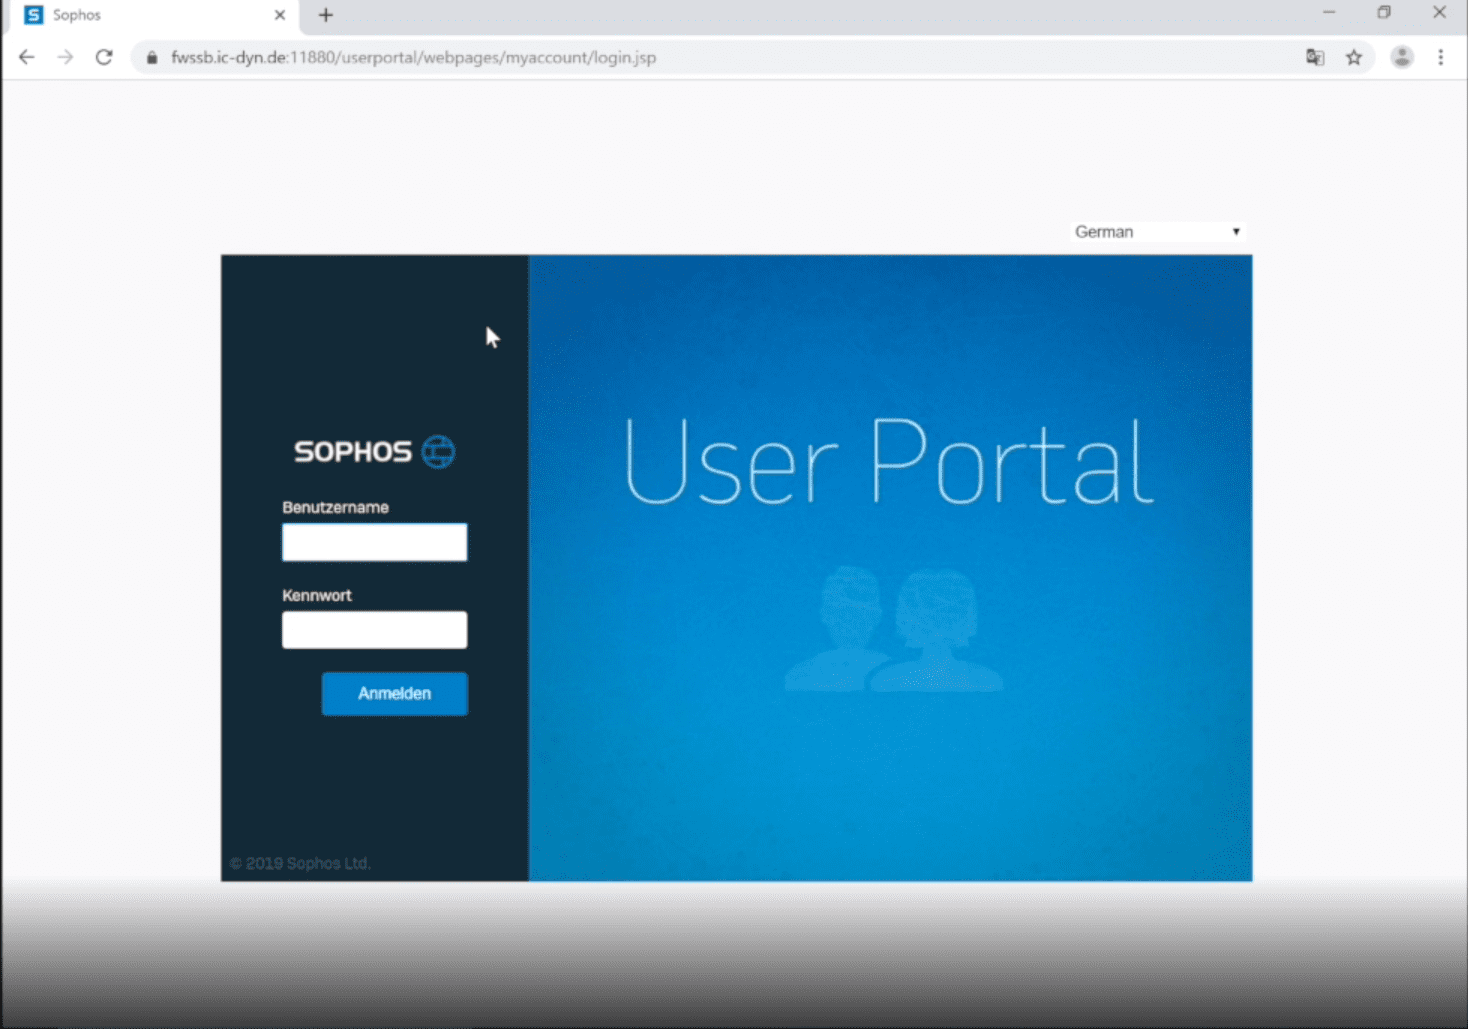Click the browser back arrow
Screen dimensions: 1468x1029
click(x=27, y=57)
